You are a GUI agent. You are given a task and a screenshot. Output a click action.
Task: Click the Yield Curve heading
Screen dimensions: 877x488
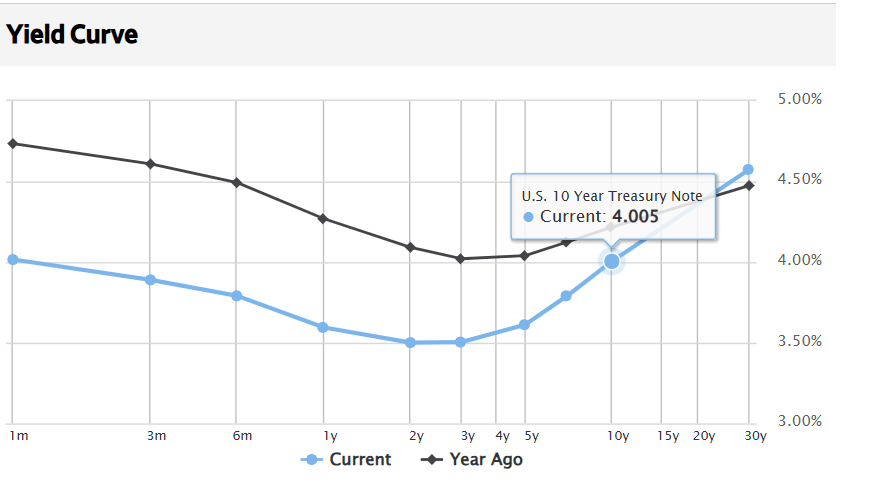(x=72, y=35)
